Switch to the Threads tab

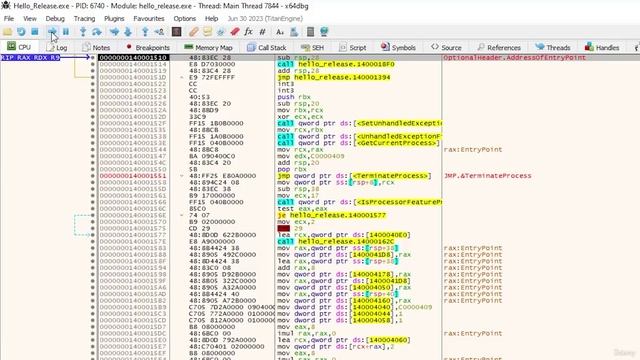tap(552, 47)
